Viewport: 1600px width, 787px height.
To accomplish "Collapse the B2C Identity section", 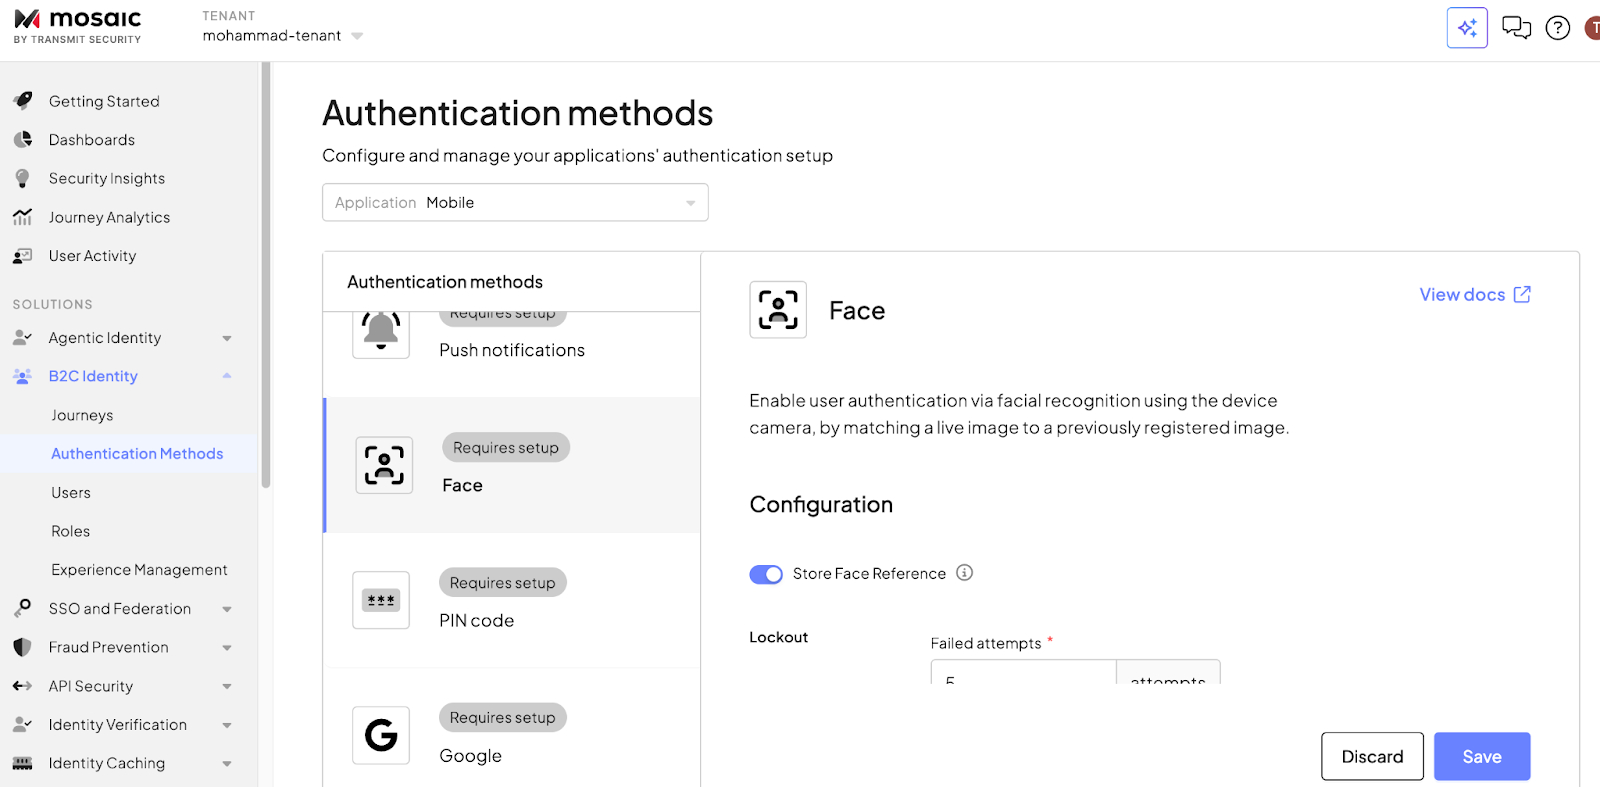I will (227, 376).
